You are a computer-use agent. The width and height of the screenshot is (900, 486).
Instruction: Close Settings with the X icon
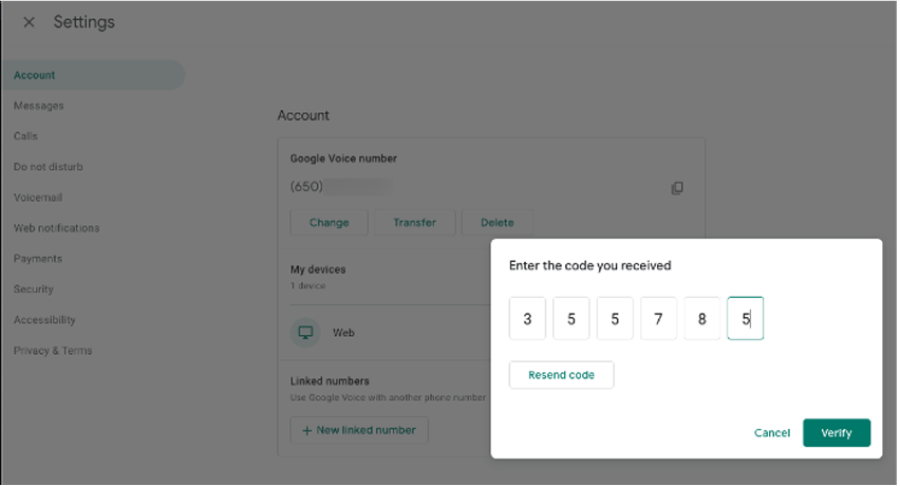[29, 22]
